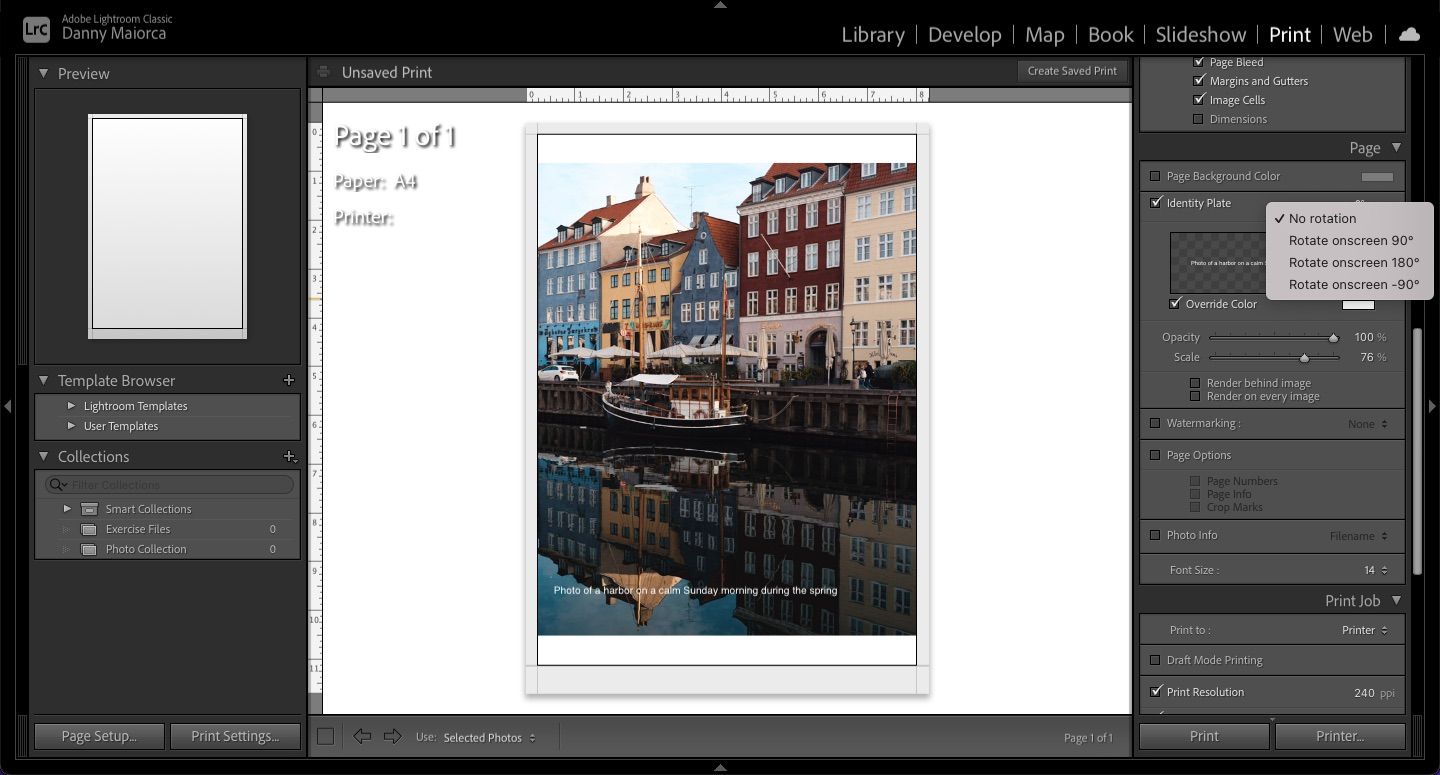Enable the Page Background Color checkbox

pyautogui.click(x=1155, y=176)
